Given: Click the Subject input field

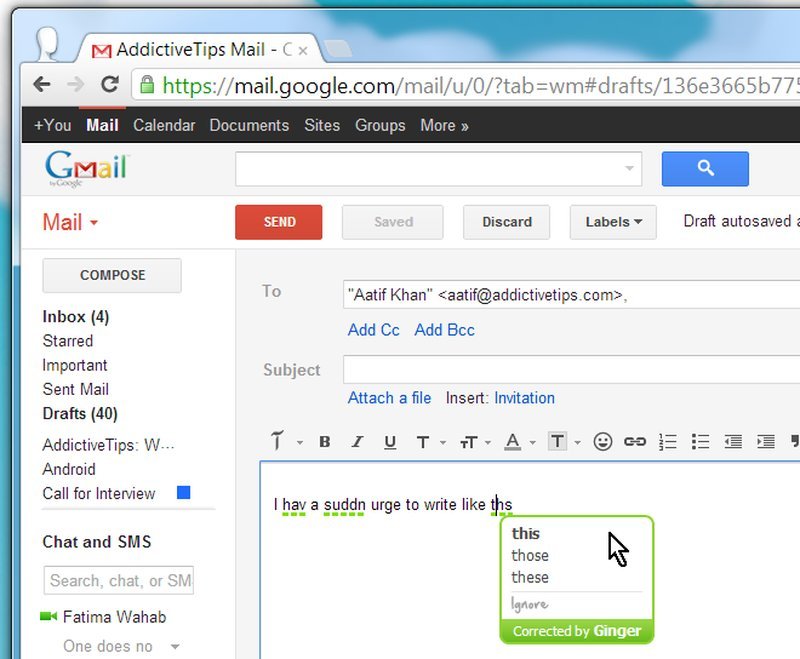Looking at the screenshot, I should point(571,369).
